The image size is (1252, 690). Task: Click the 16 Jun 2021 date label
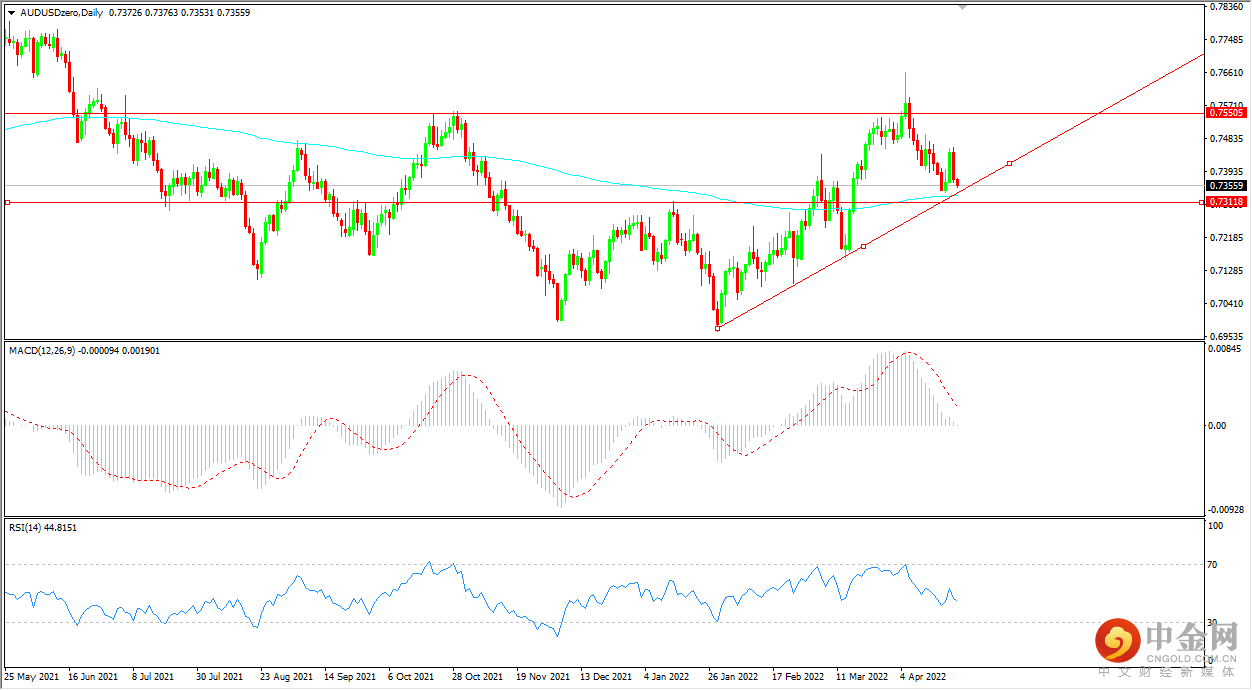[x=95, y=676]
